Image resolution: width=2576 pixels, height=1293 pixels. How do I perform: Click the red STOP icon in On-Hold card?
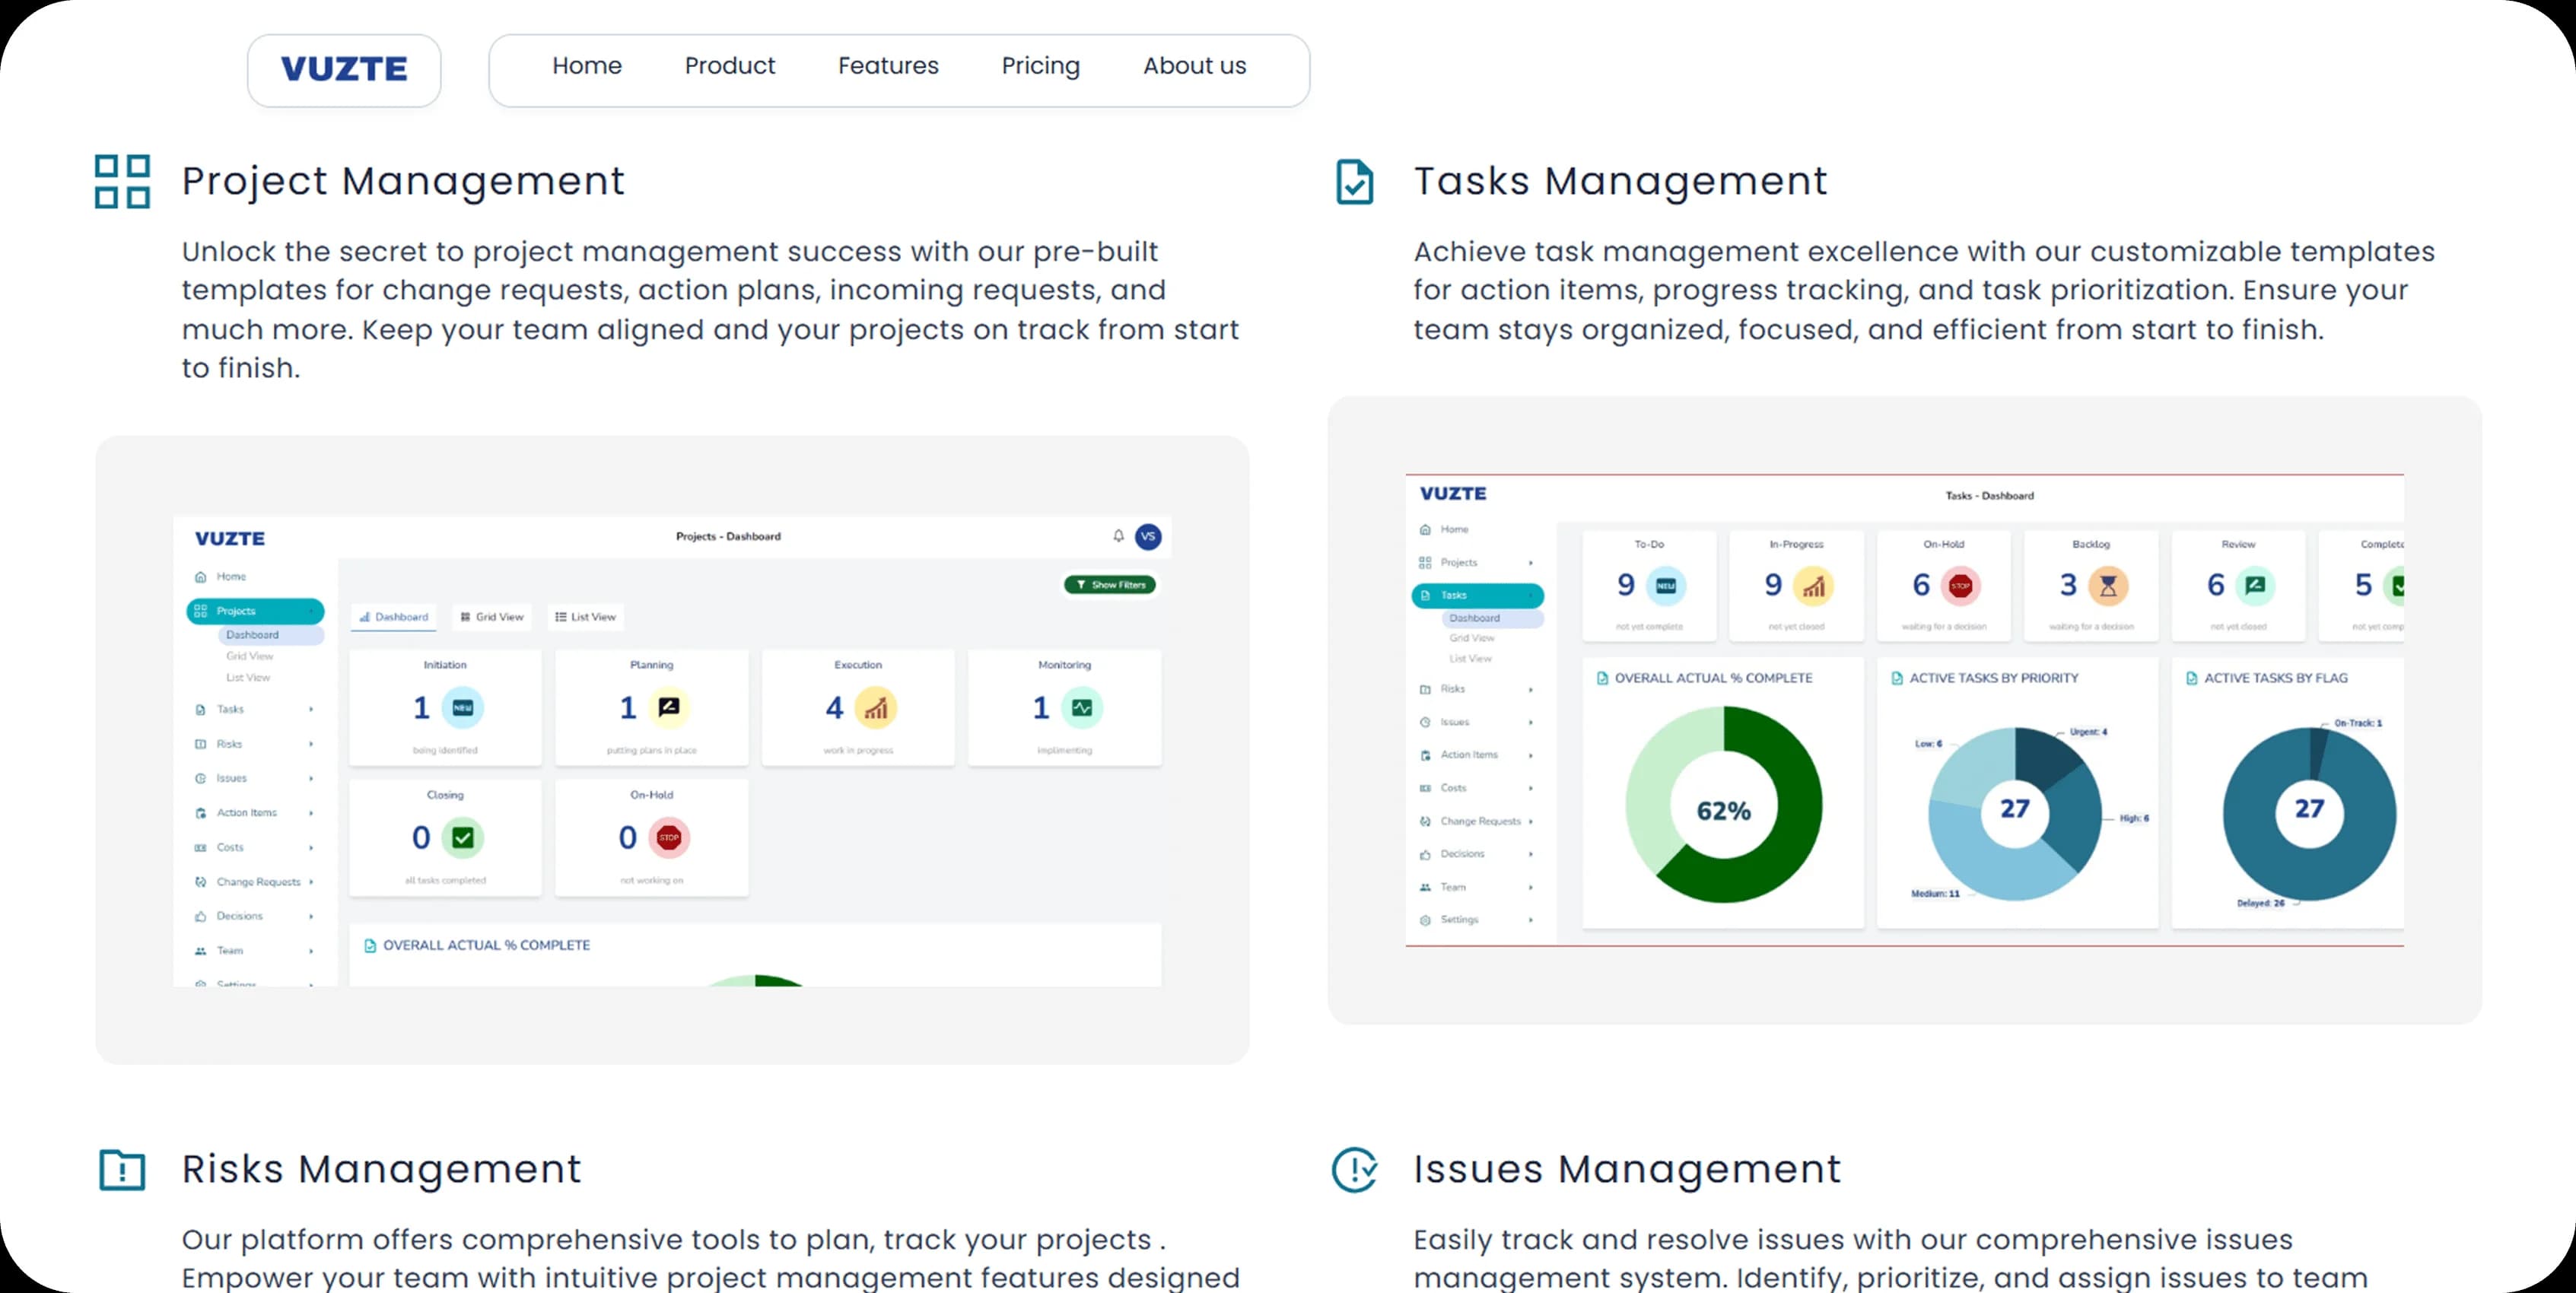(x=669, y=837)
